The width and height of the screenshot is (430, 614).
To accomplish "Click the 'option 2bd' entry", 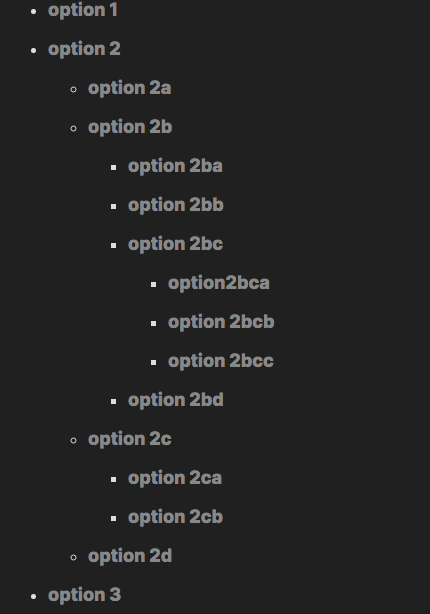I will point(176,401).
